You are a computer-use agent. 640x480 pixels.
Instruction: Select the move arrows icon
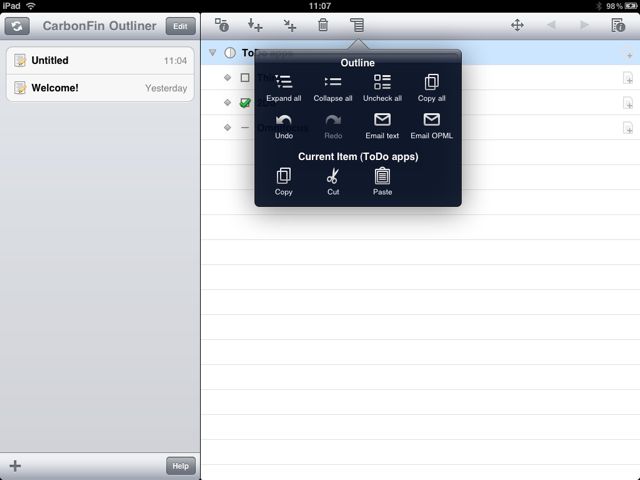click(517, 25)
